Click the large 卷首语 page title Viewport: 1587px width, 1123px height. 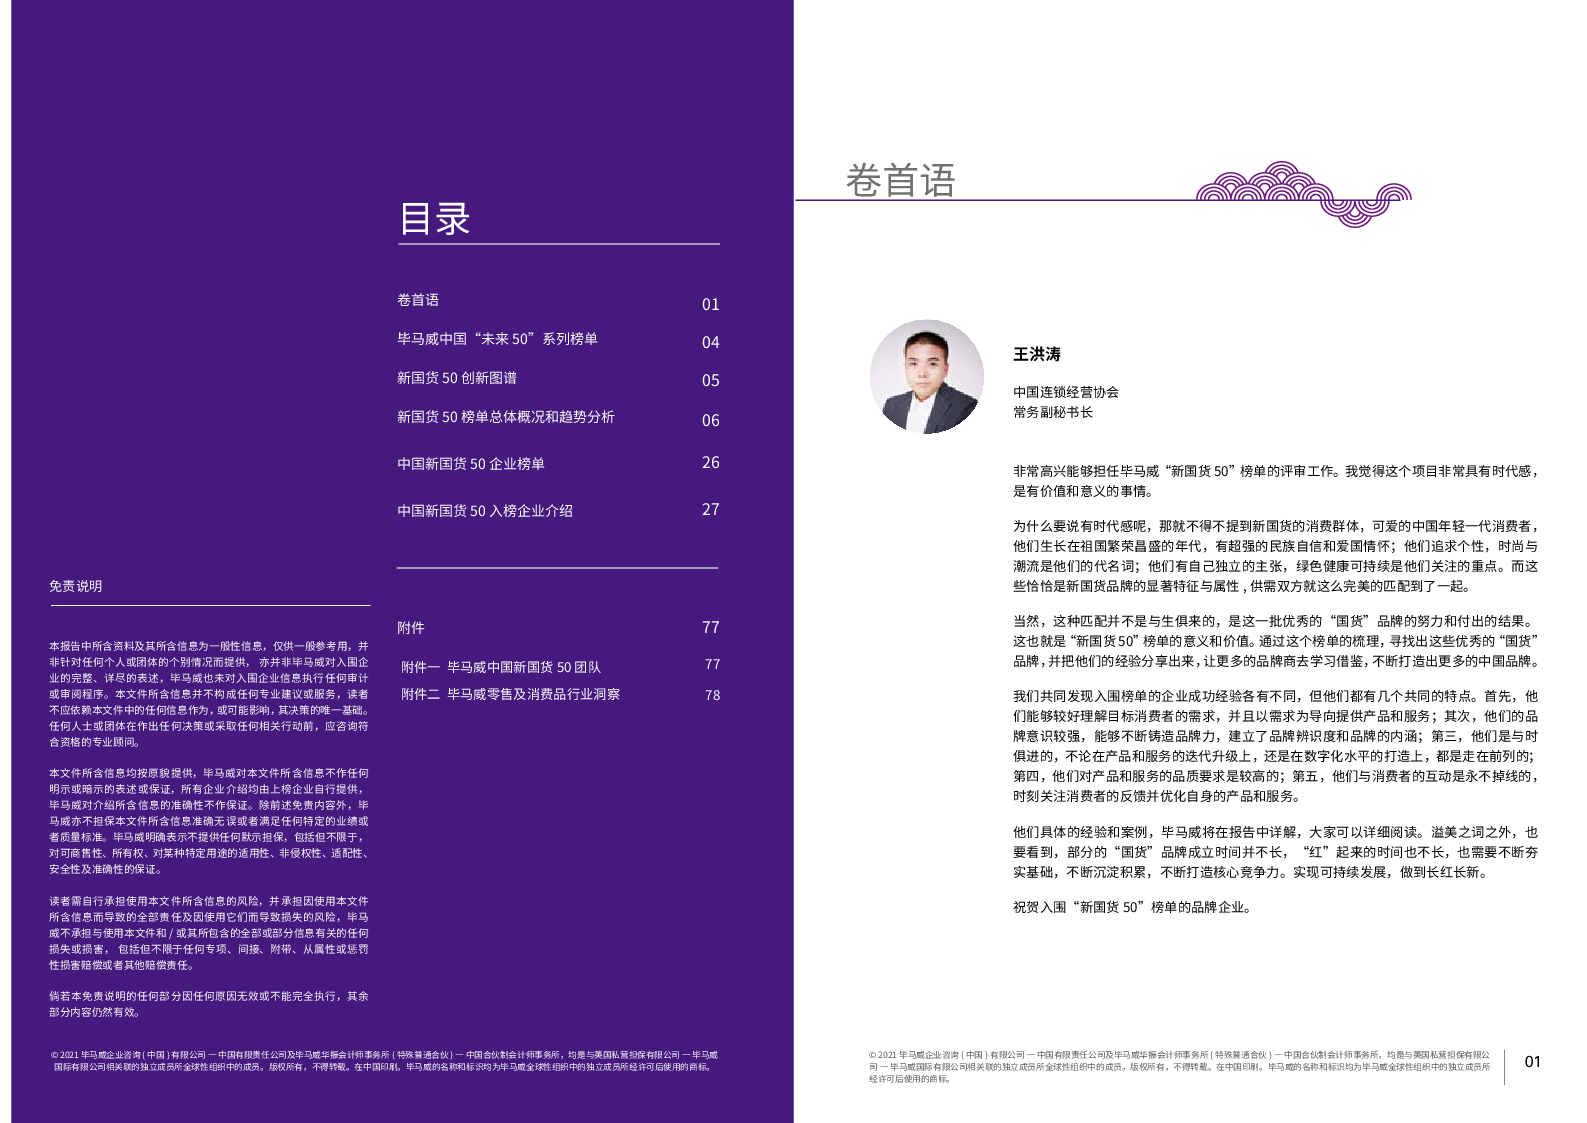coord(900,181)
